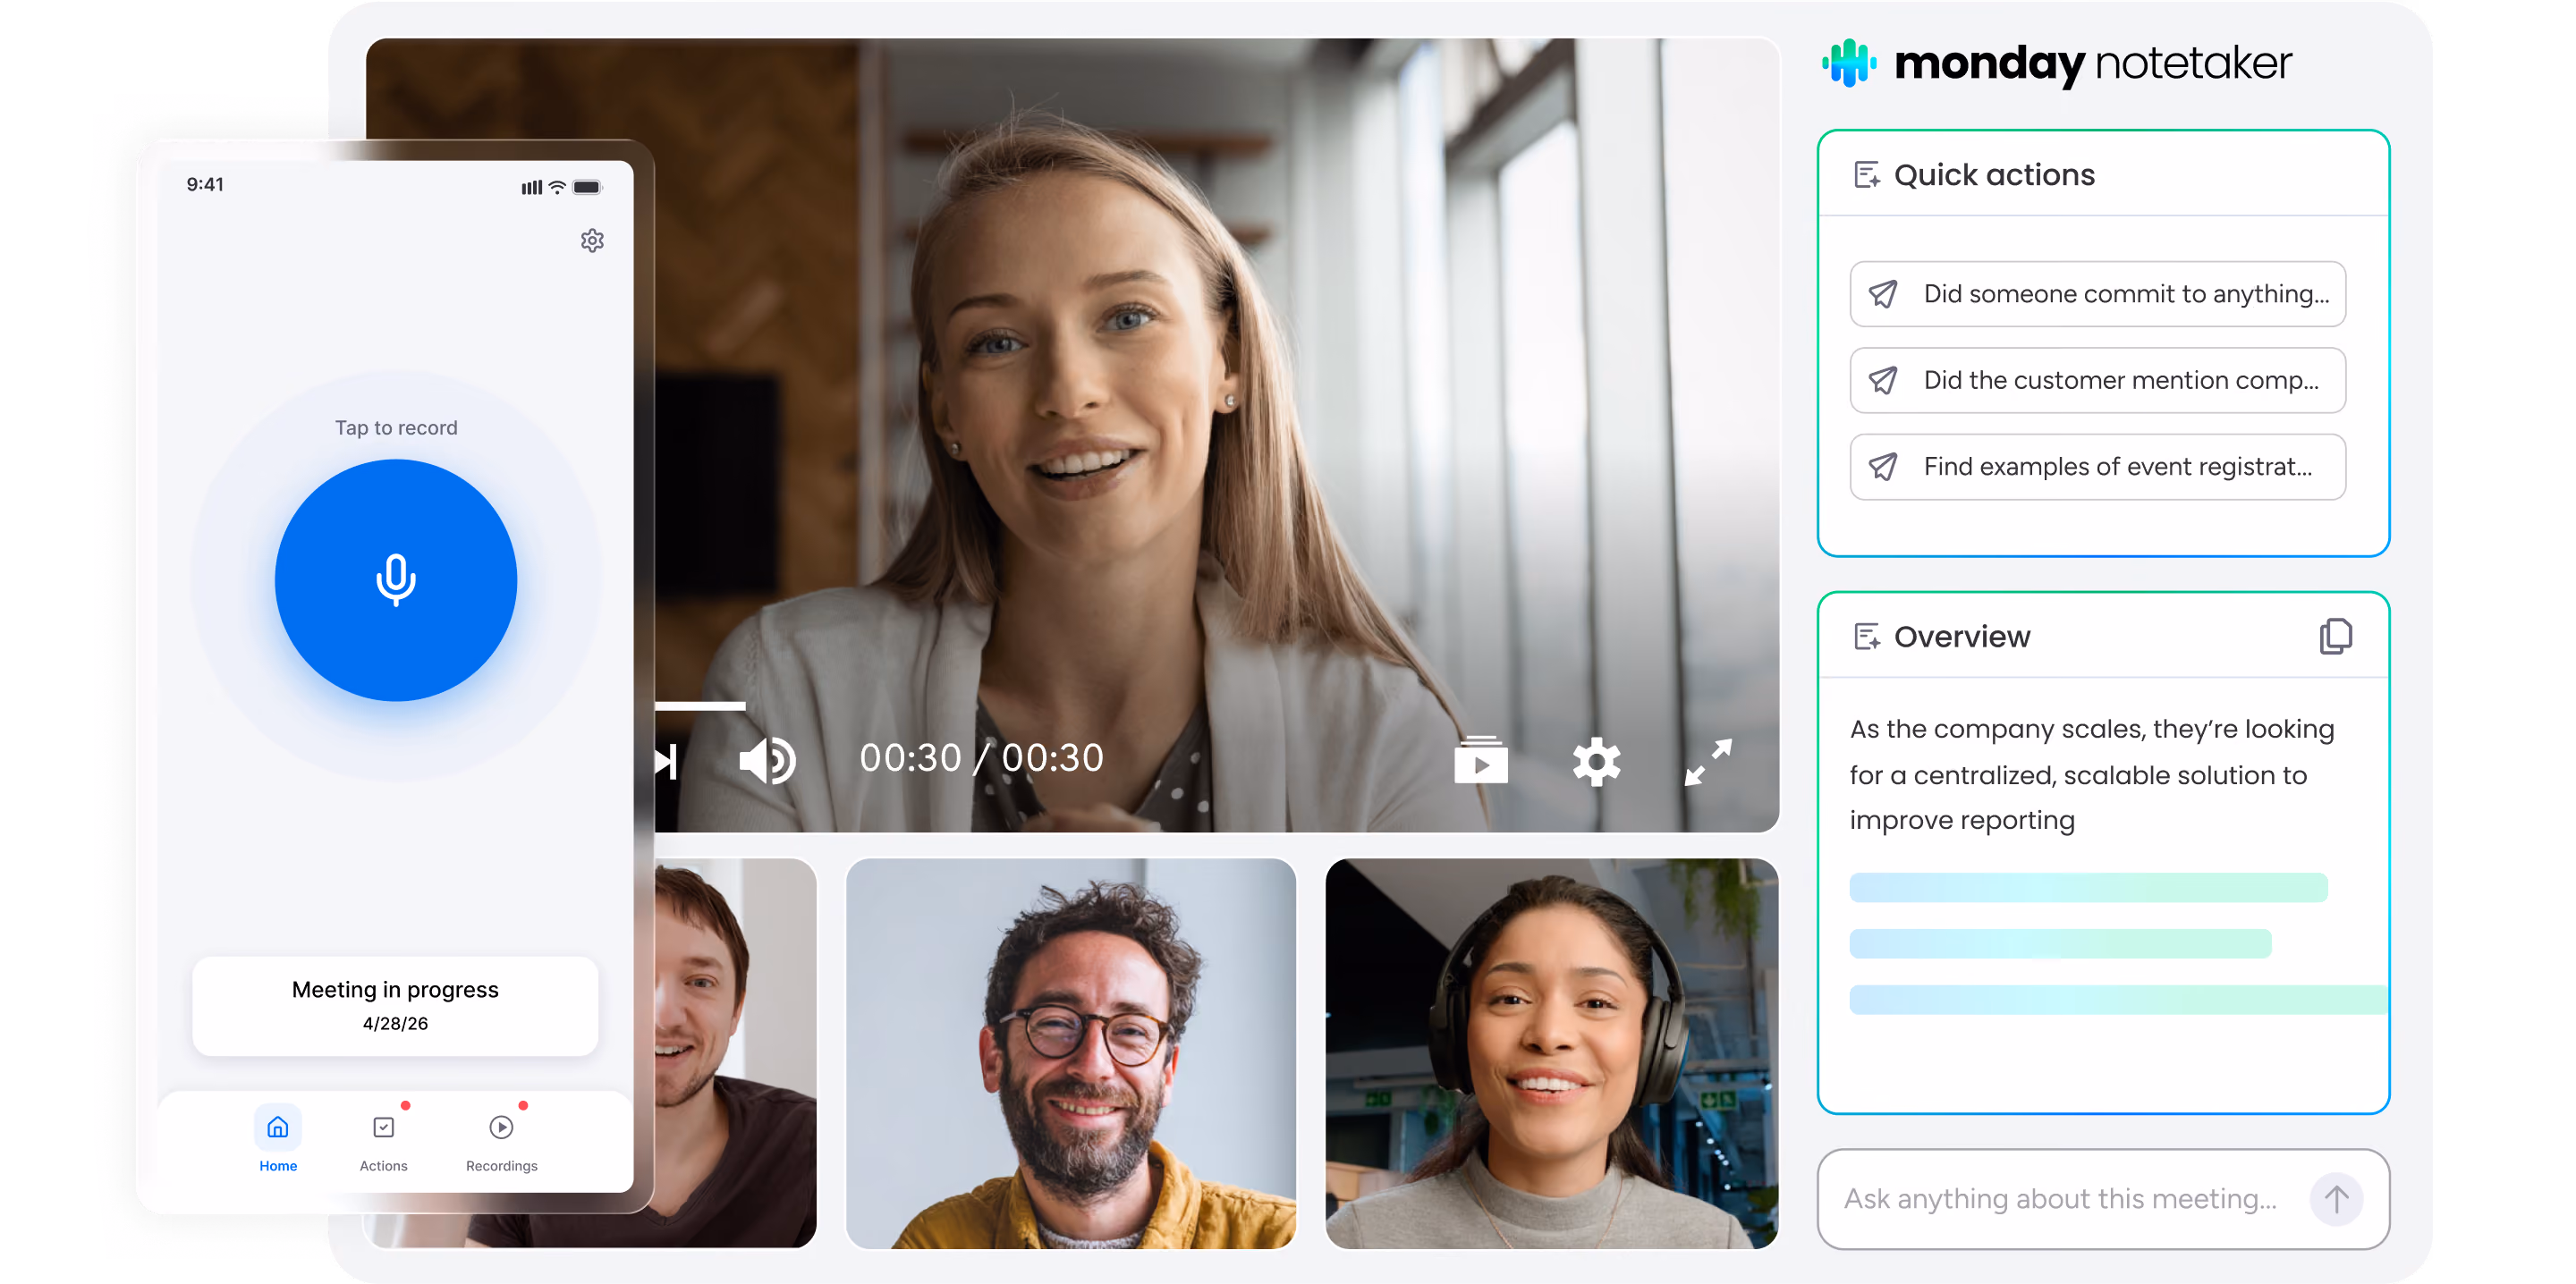Mute the video using the speaker icon
The width and height of the screenshot is (2576, 1284).
pos(767,761)
